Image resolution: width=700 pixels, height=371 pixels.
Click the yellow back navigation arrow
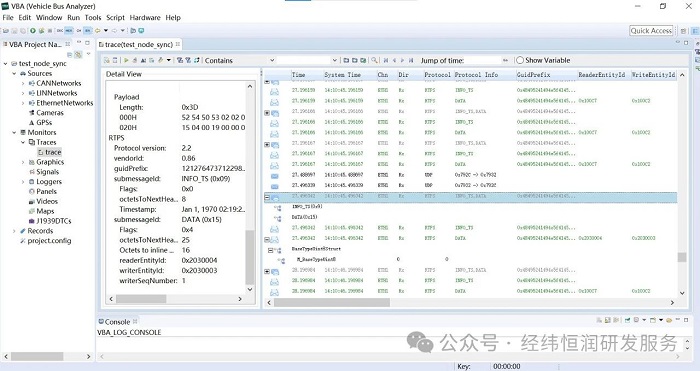pyautogui.click(x=97, y=30)
